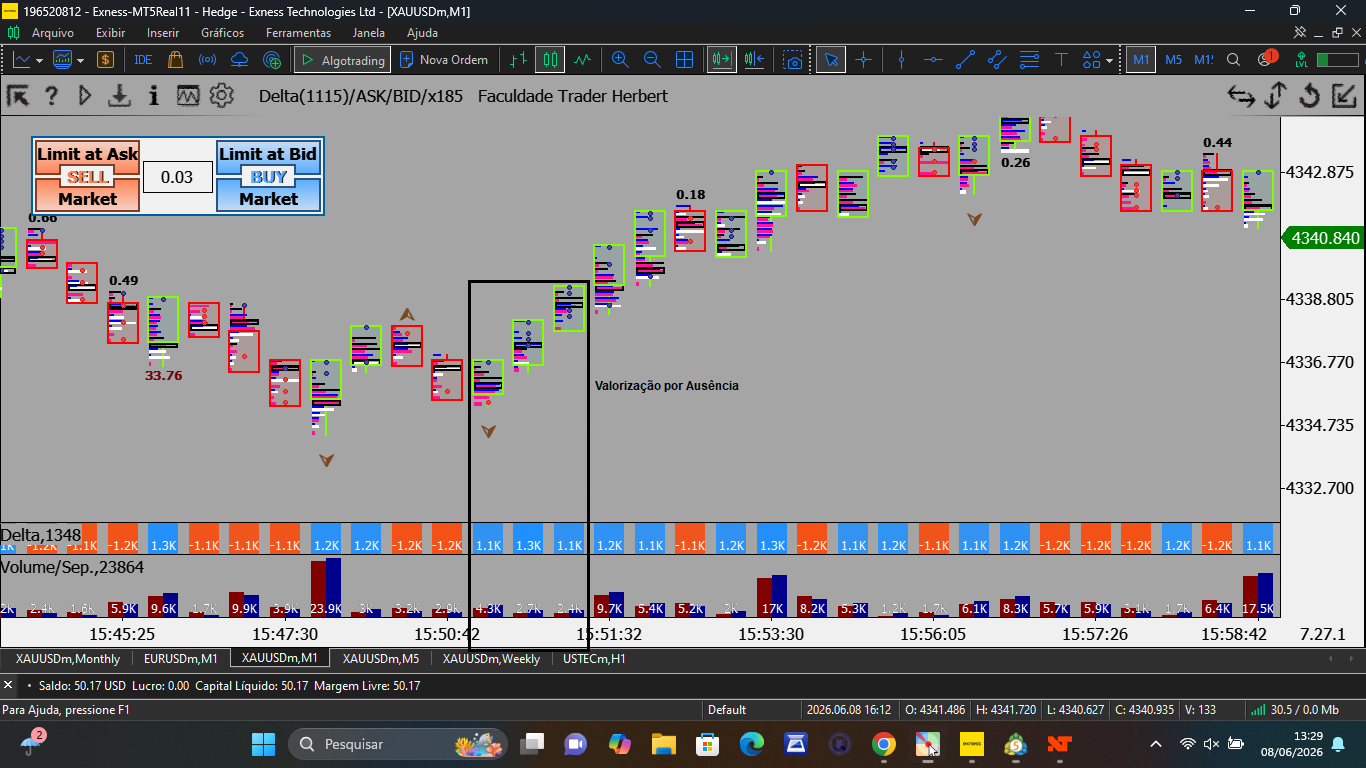Open the Windows Start menu
Viewport: 1366px width, 768px height.
pos(263,744)
